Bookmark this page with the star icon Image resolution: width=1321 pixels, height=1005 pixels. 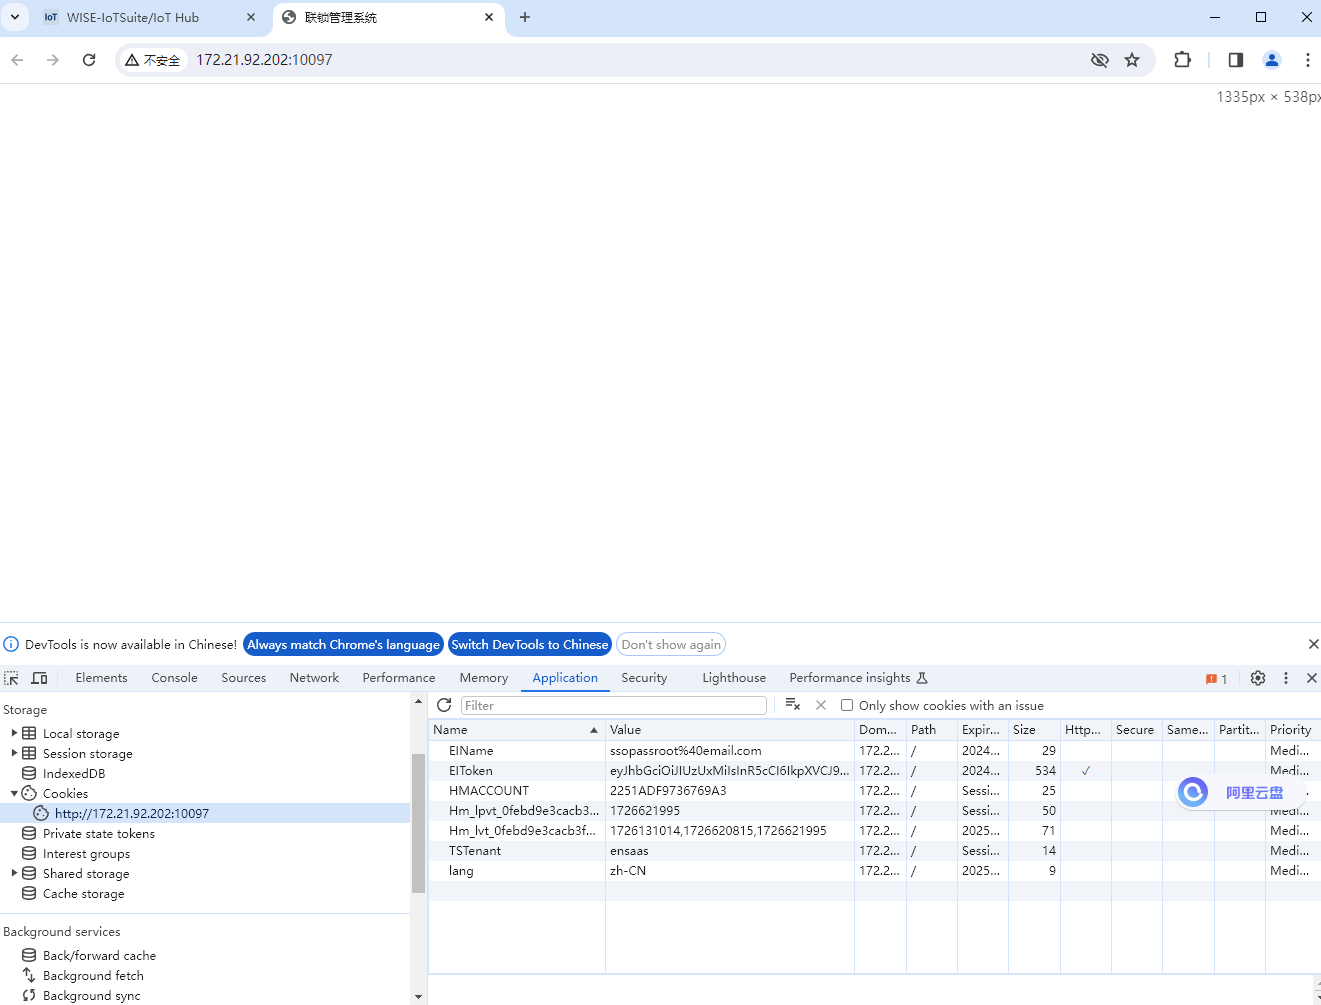click(x=1132, y=60)
